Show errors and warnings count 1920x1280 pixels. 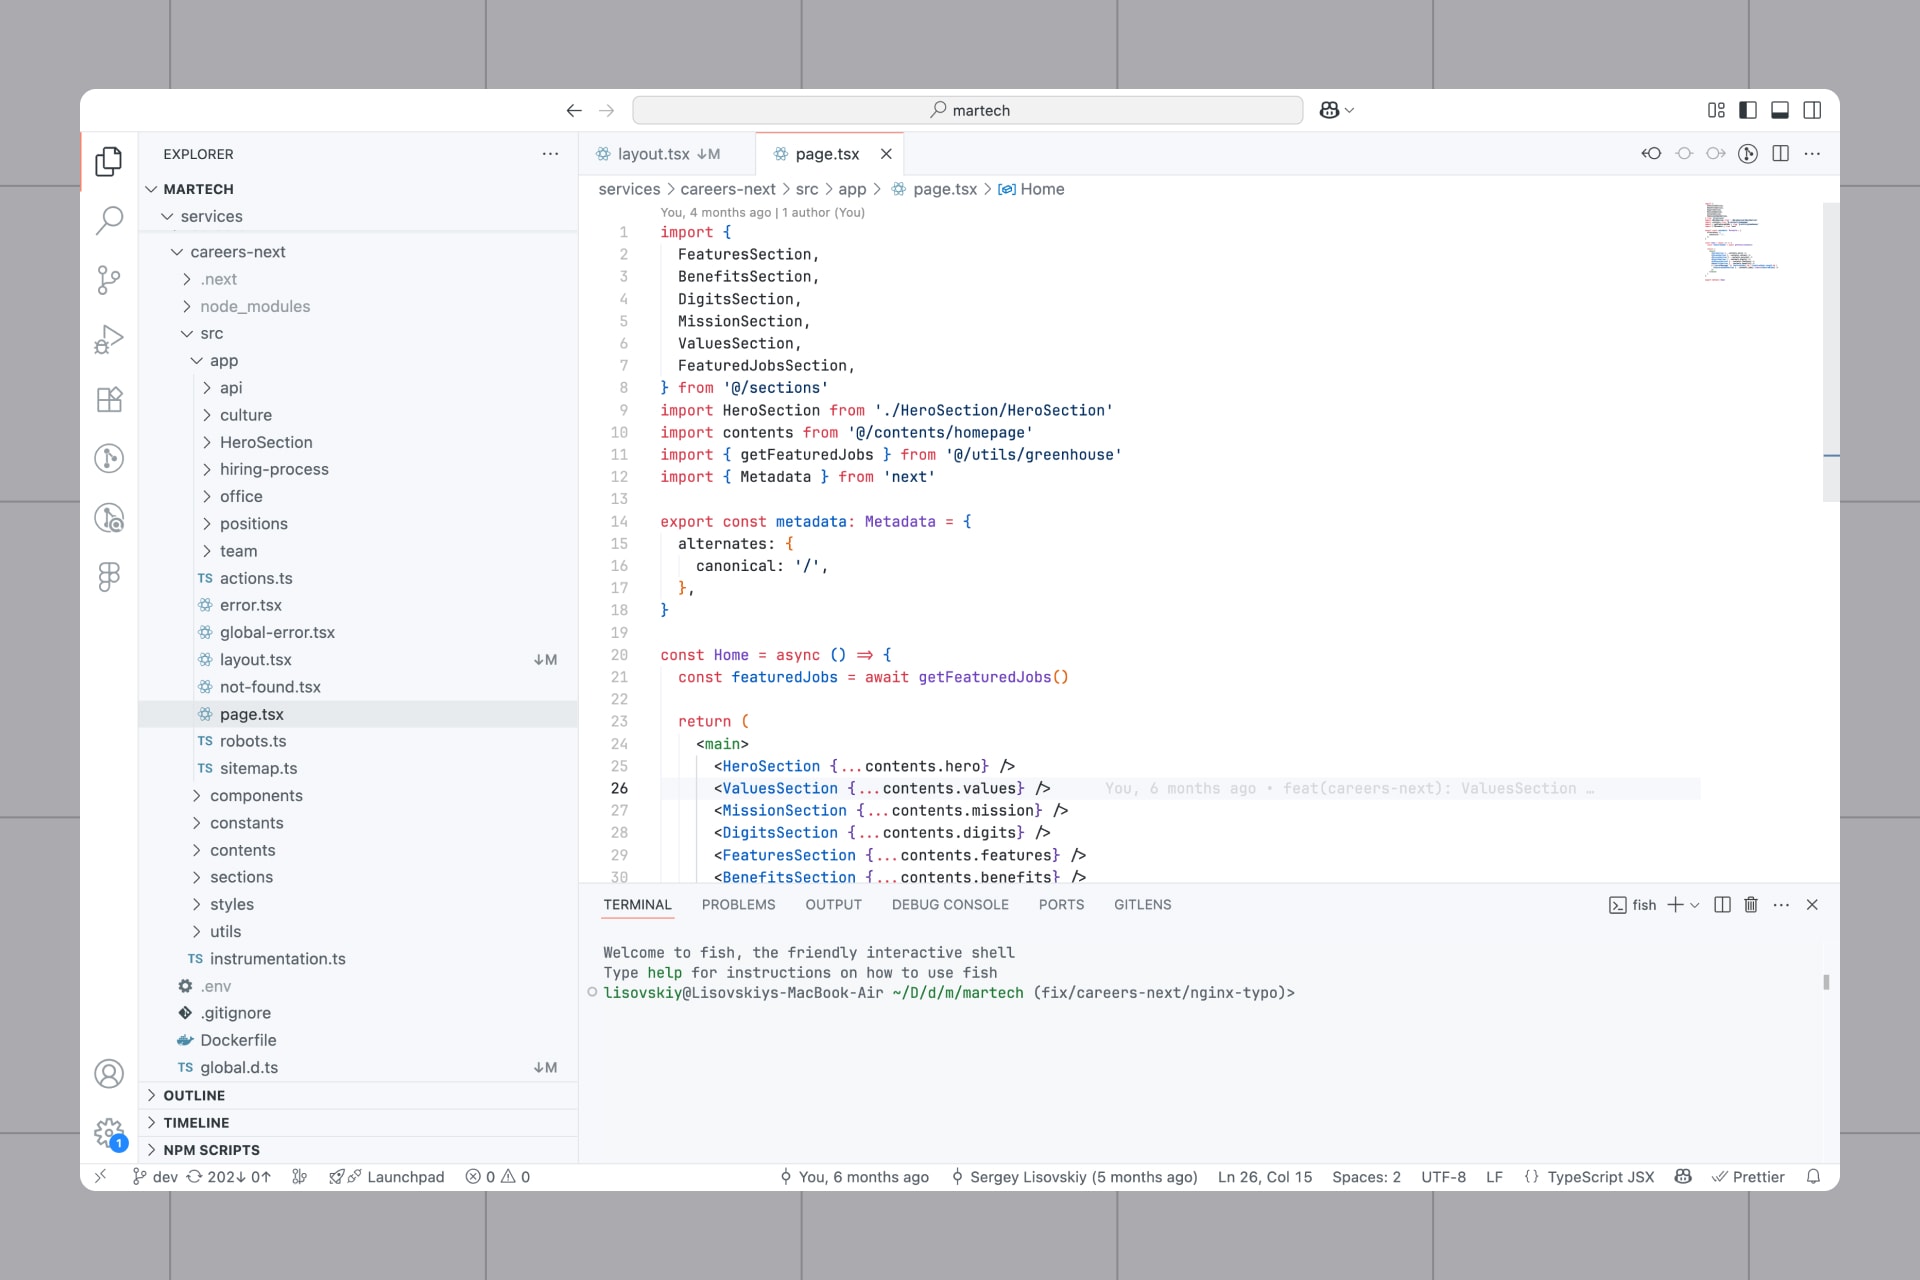[x=498, y=1177]
